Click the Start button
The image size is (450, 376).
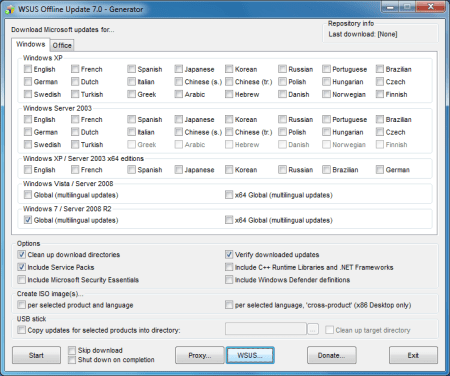click(x=37, y=355)
